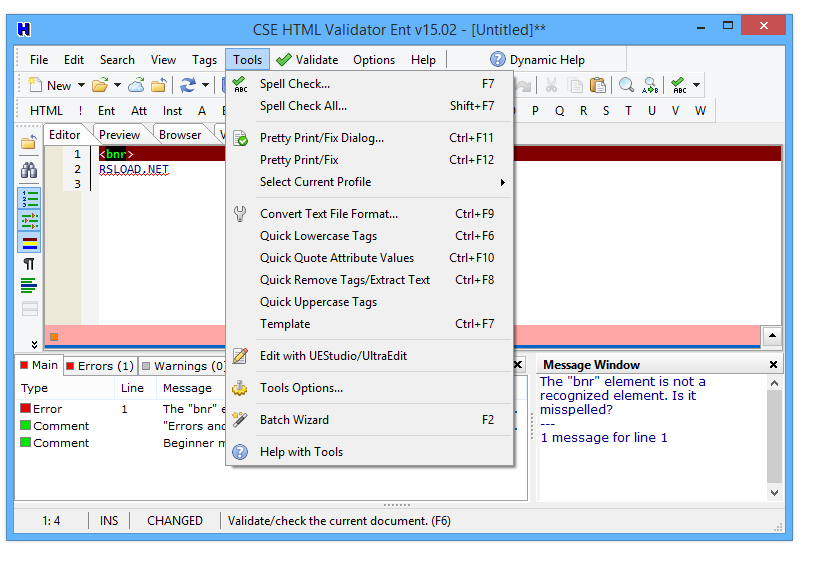This screenshot has width=821, height=566.
Task: Select Pretty Print/Fix menu item
Action: coord(370,160)
